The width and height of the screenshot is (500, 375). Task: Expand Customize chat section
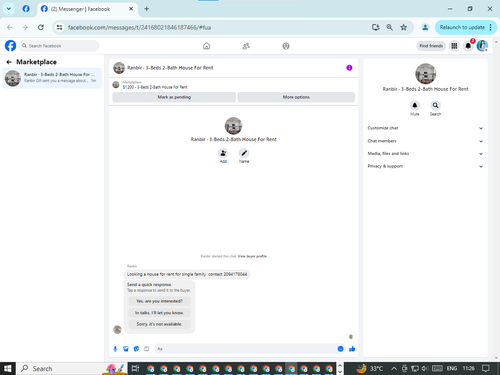[425, 128]
